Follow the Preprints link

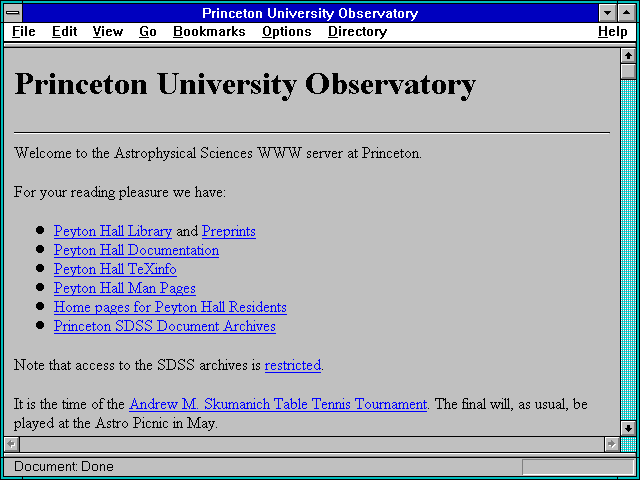[229, 231]
